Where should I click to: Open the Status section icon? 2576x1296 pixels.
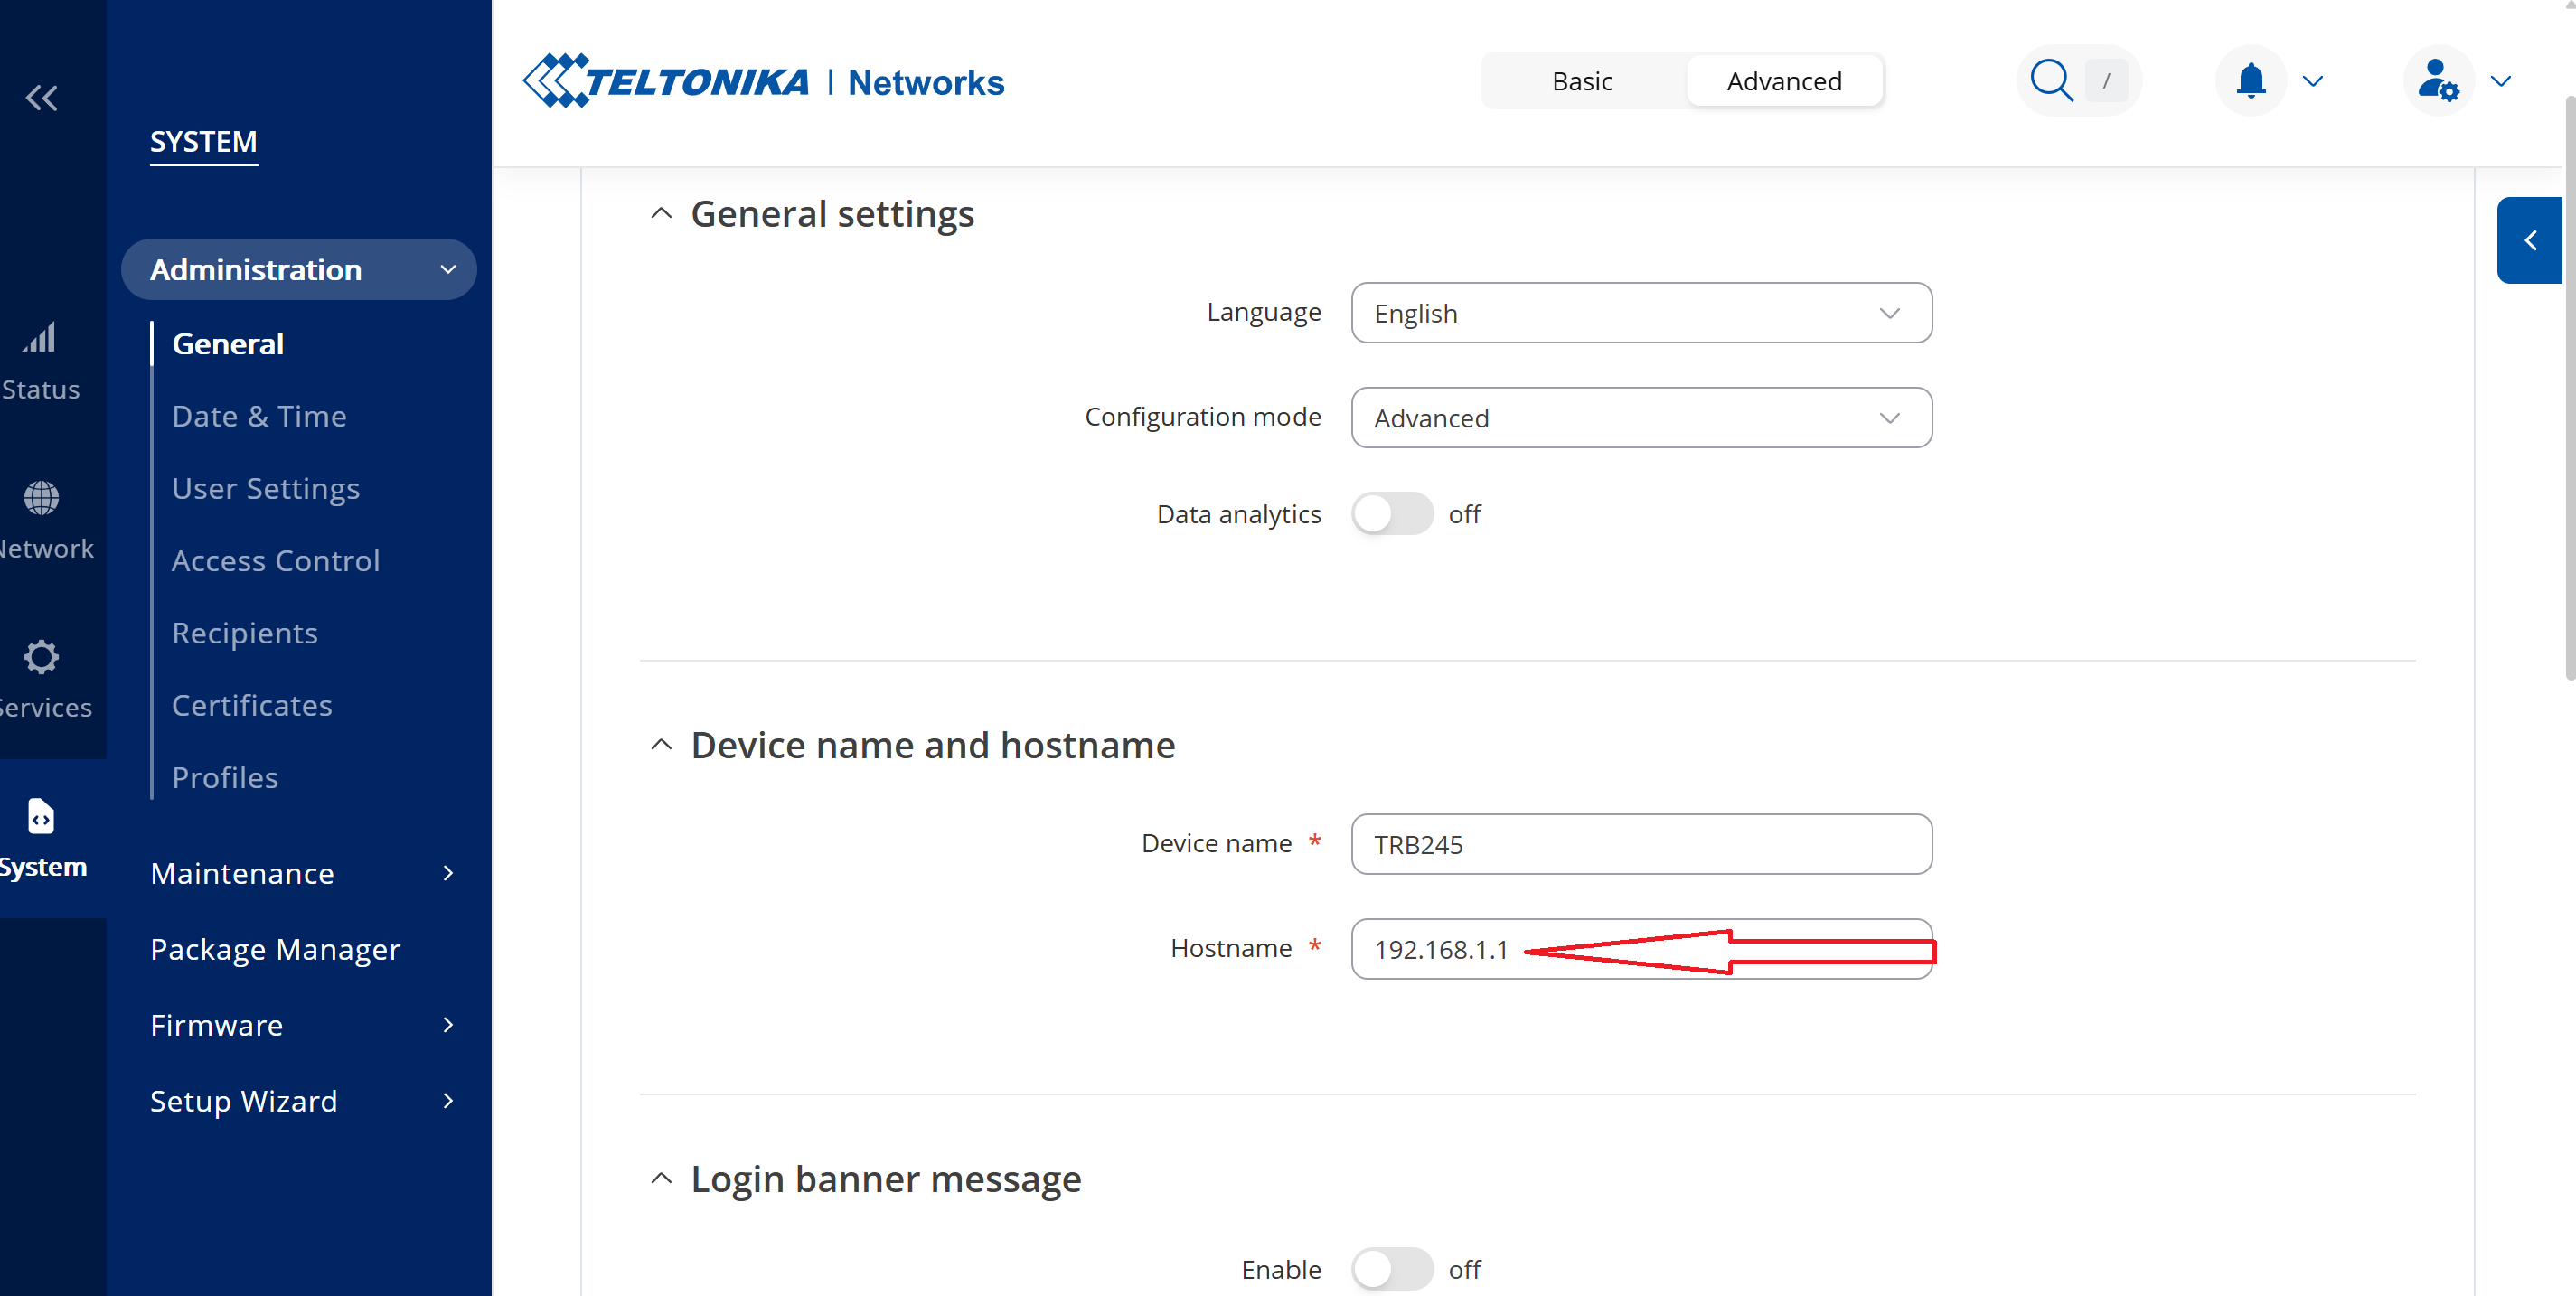pyautogui.click(x=40, y=338)
